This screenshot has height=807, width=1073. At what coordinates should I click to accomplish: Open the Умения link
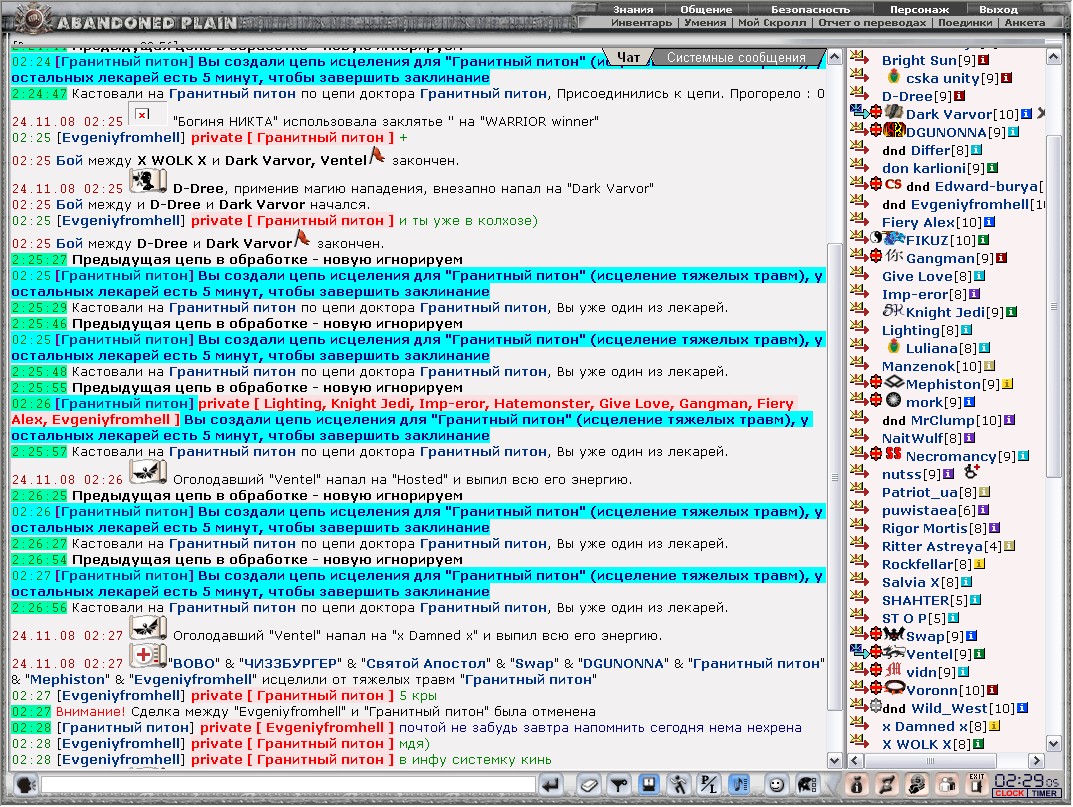pyautogui.click(x=705, y=23)
